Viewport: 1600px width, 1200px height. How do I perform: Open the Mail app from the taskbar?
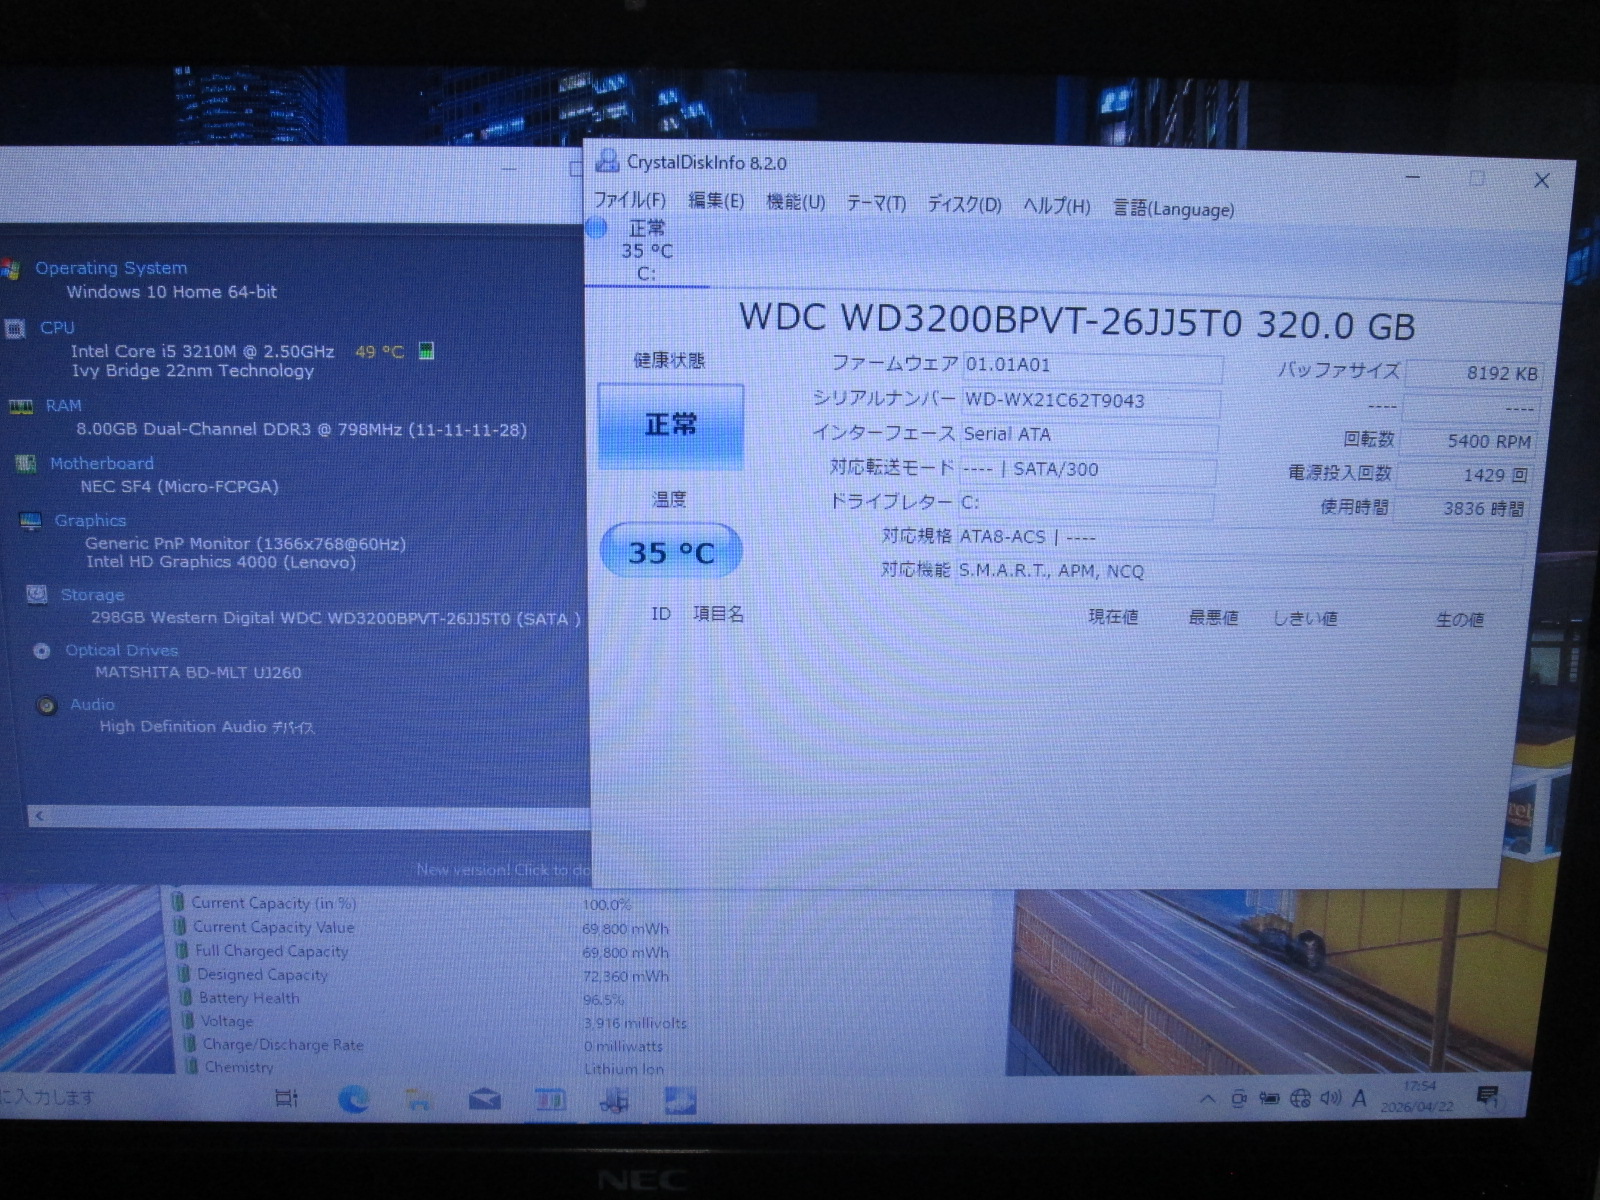click(x=485, y=1101)
